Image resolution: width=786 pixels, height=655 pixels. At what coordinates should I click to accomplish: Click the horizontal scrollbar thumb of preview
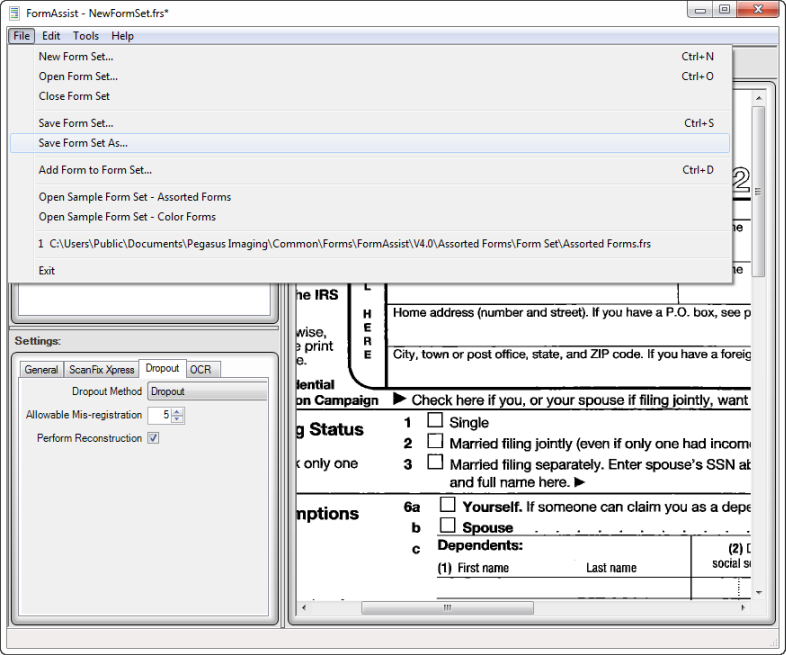(447, 607)
